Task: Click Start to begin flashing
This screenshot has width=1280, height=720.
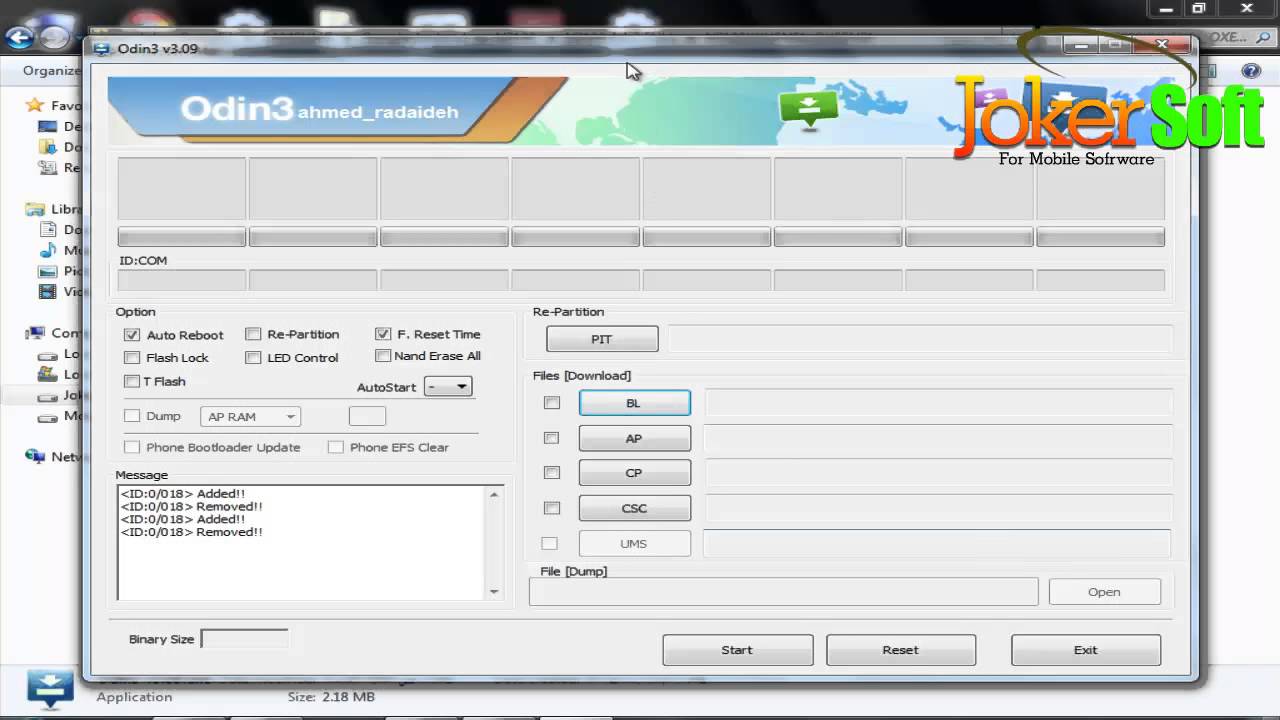Action: coord(737,650)
